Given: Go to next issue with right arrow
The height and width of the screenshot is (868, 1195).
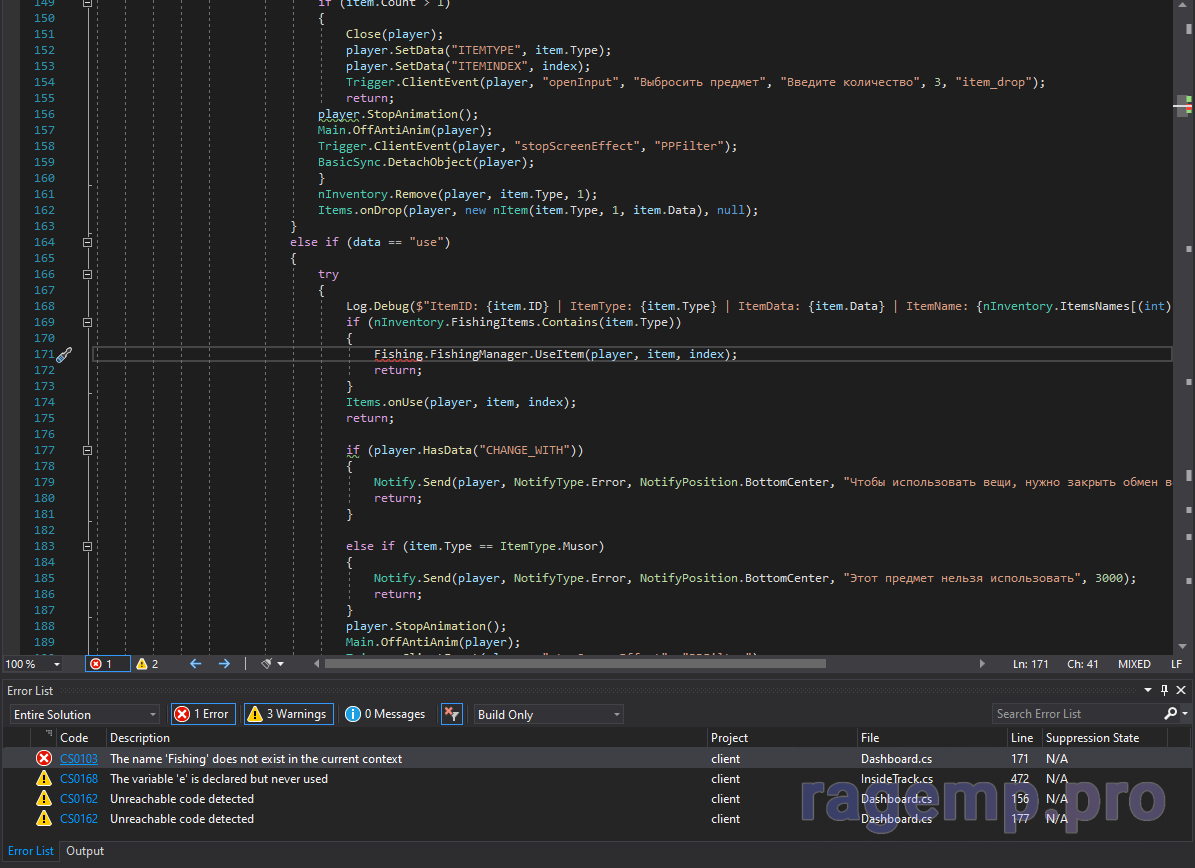Looking at the screenshot, I should [x=224, y=664].
